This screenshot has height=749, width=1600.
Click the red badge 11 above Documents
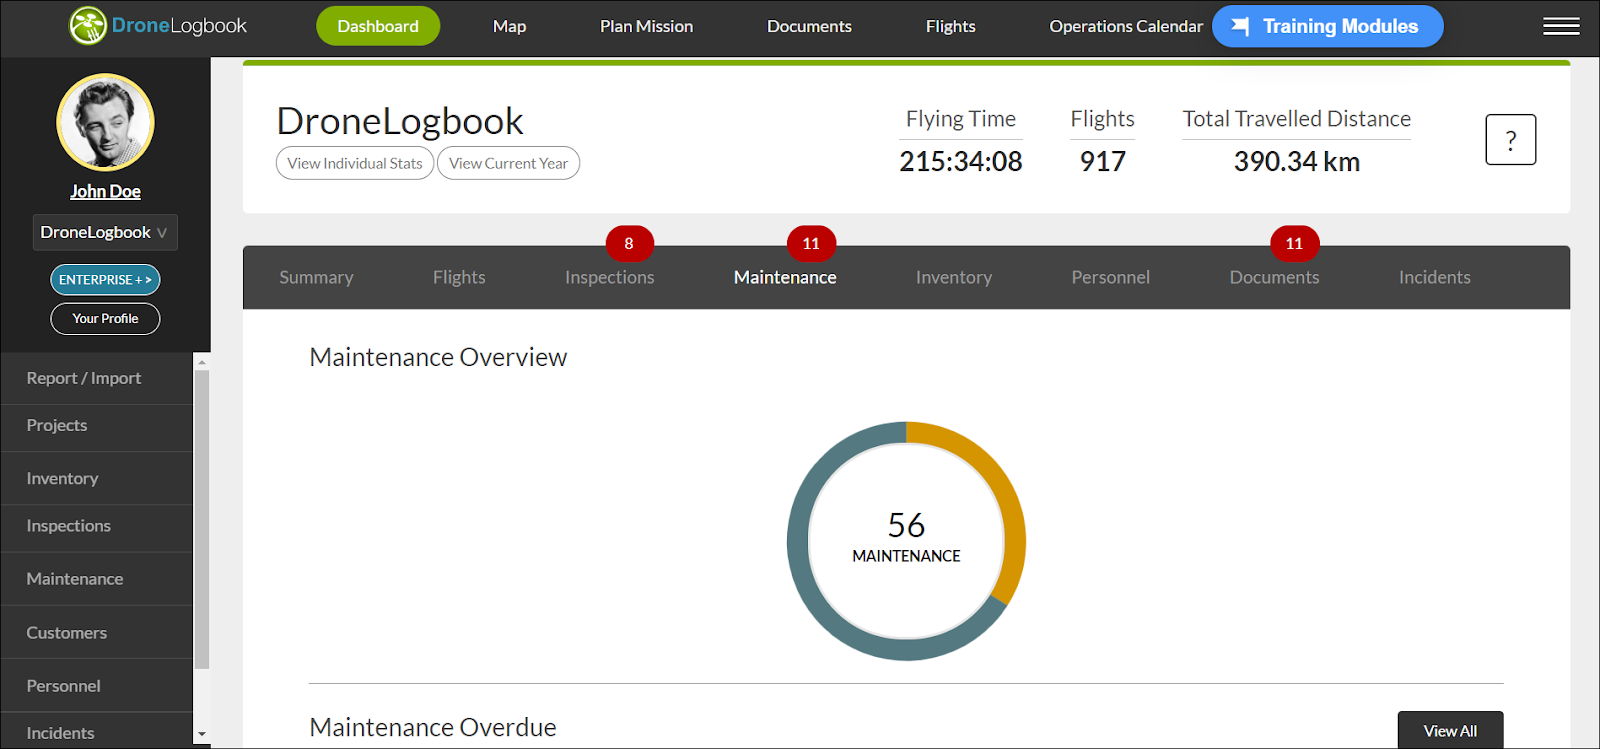[x=1294, y=243]
